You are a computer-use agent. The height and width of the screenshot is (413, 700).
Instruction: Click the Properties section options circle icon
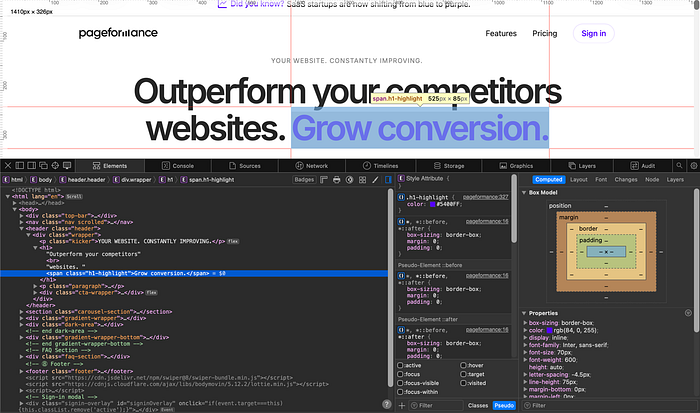pos(688,313)
